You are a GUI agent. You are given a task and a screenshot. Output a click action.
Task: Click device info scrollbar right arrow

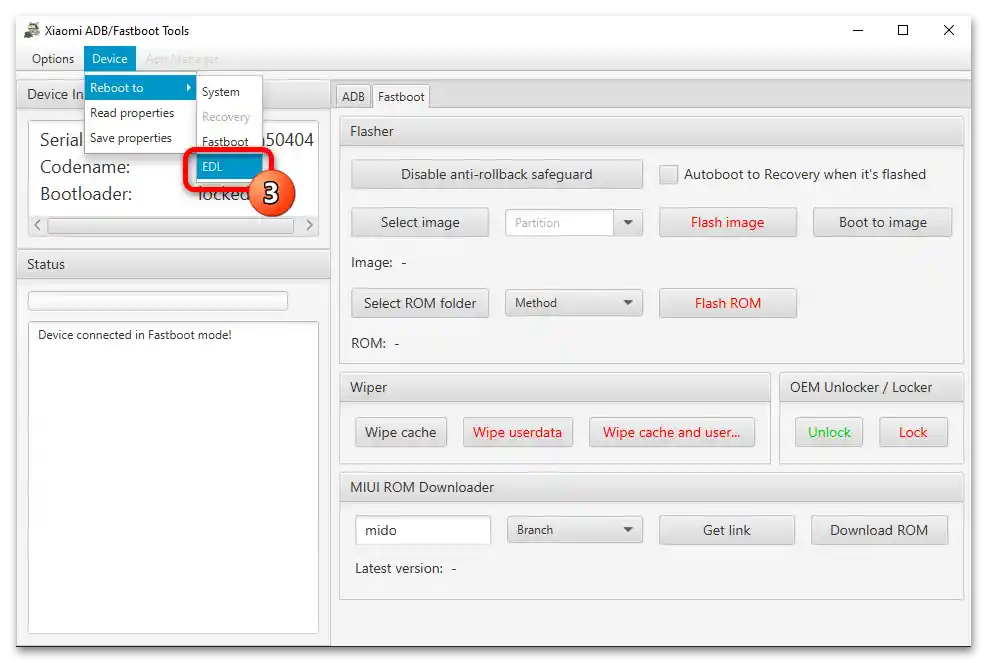(x=309, y=225)
